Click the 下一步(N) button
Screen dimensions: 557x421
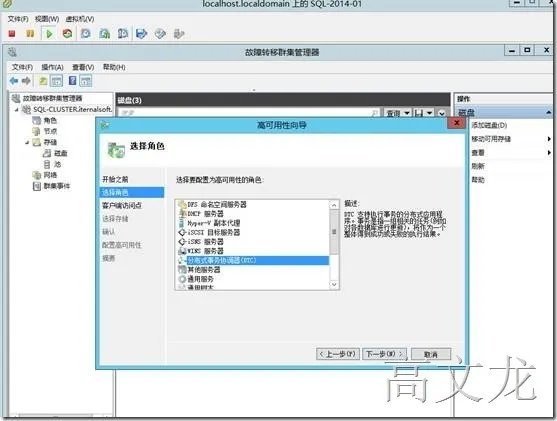pos(384,354)
